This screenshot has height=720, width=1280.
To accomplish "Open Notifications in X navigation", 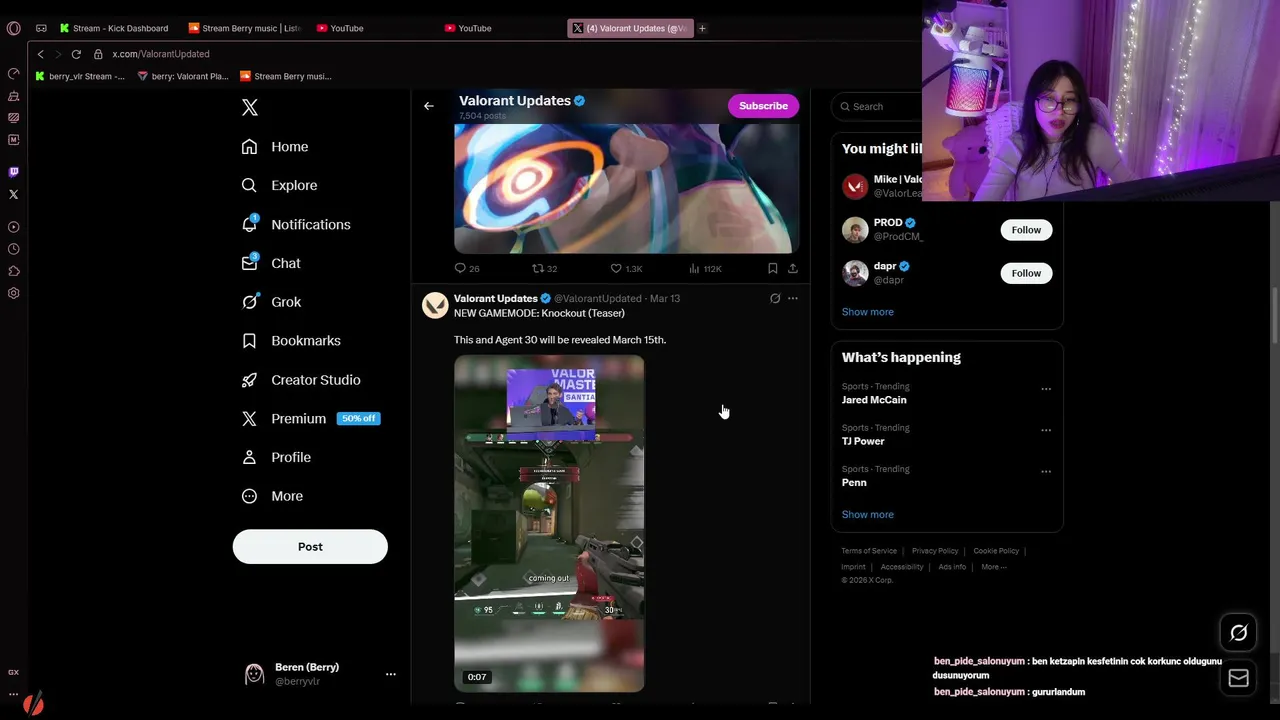I will click(x=296, y=224).
